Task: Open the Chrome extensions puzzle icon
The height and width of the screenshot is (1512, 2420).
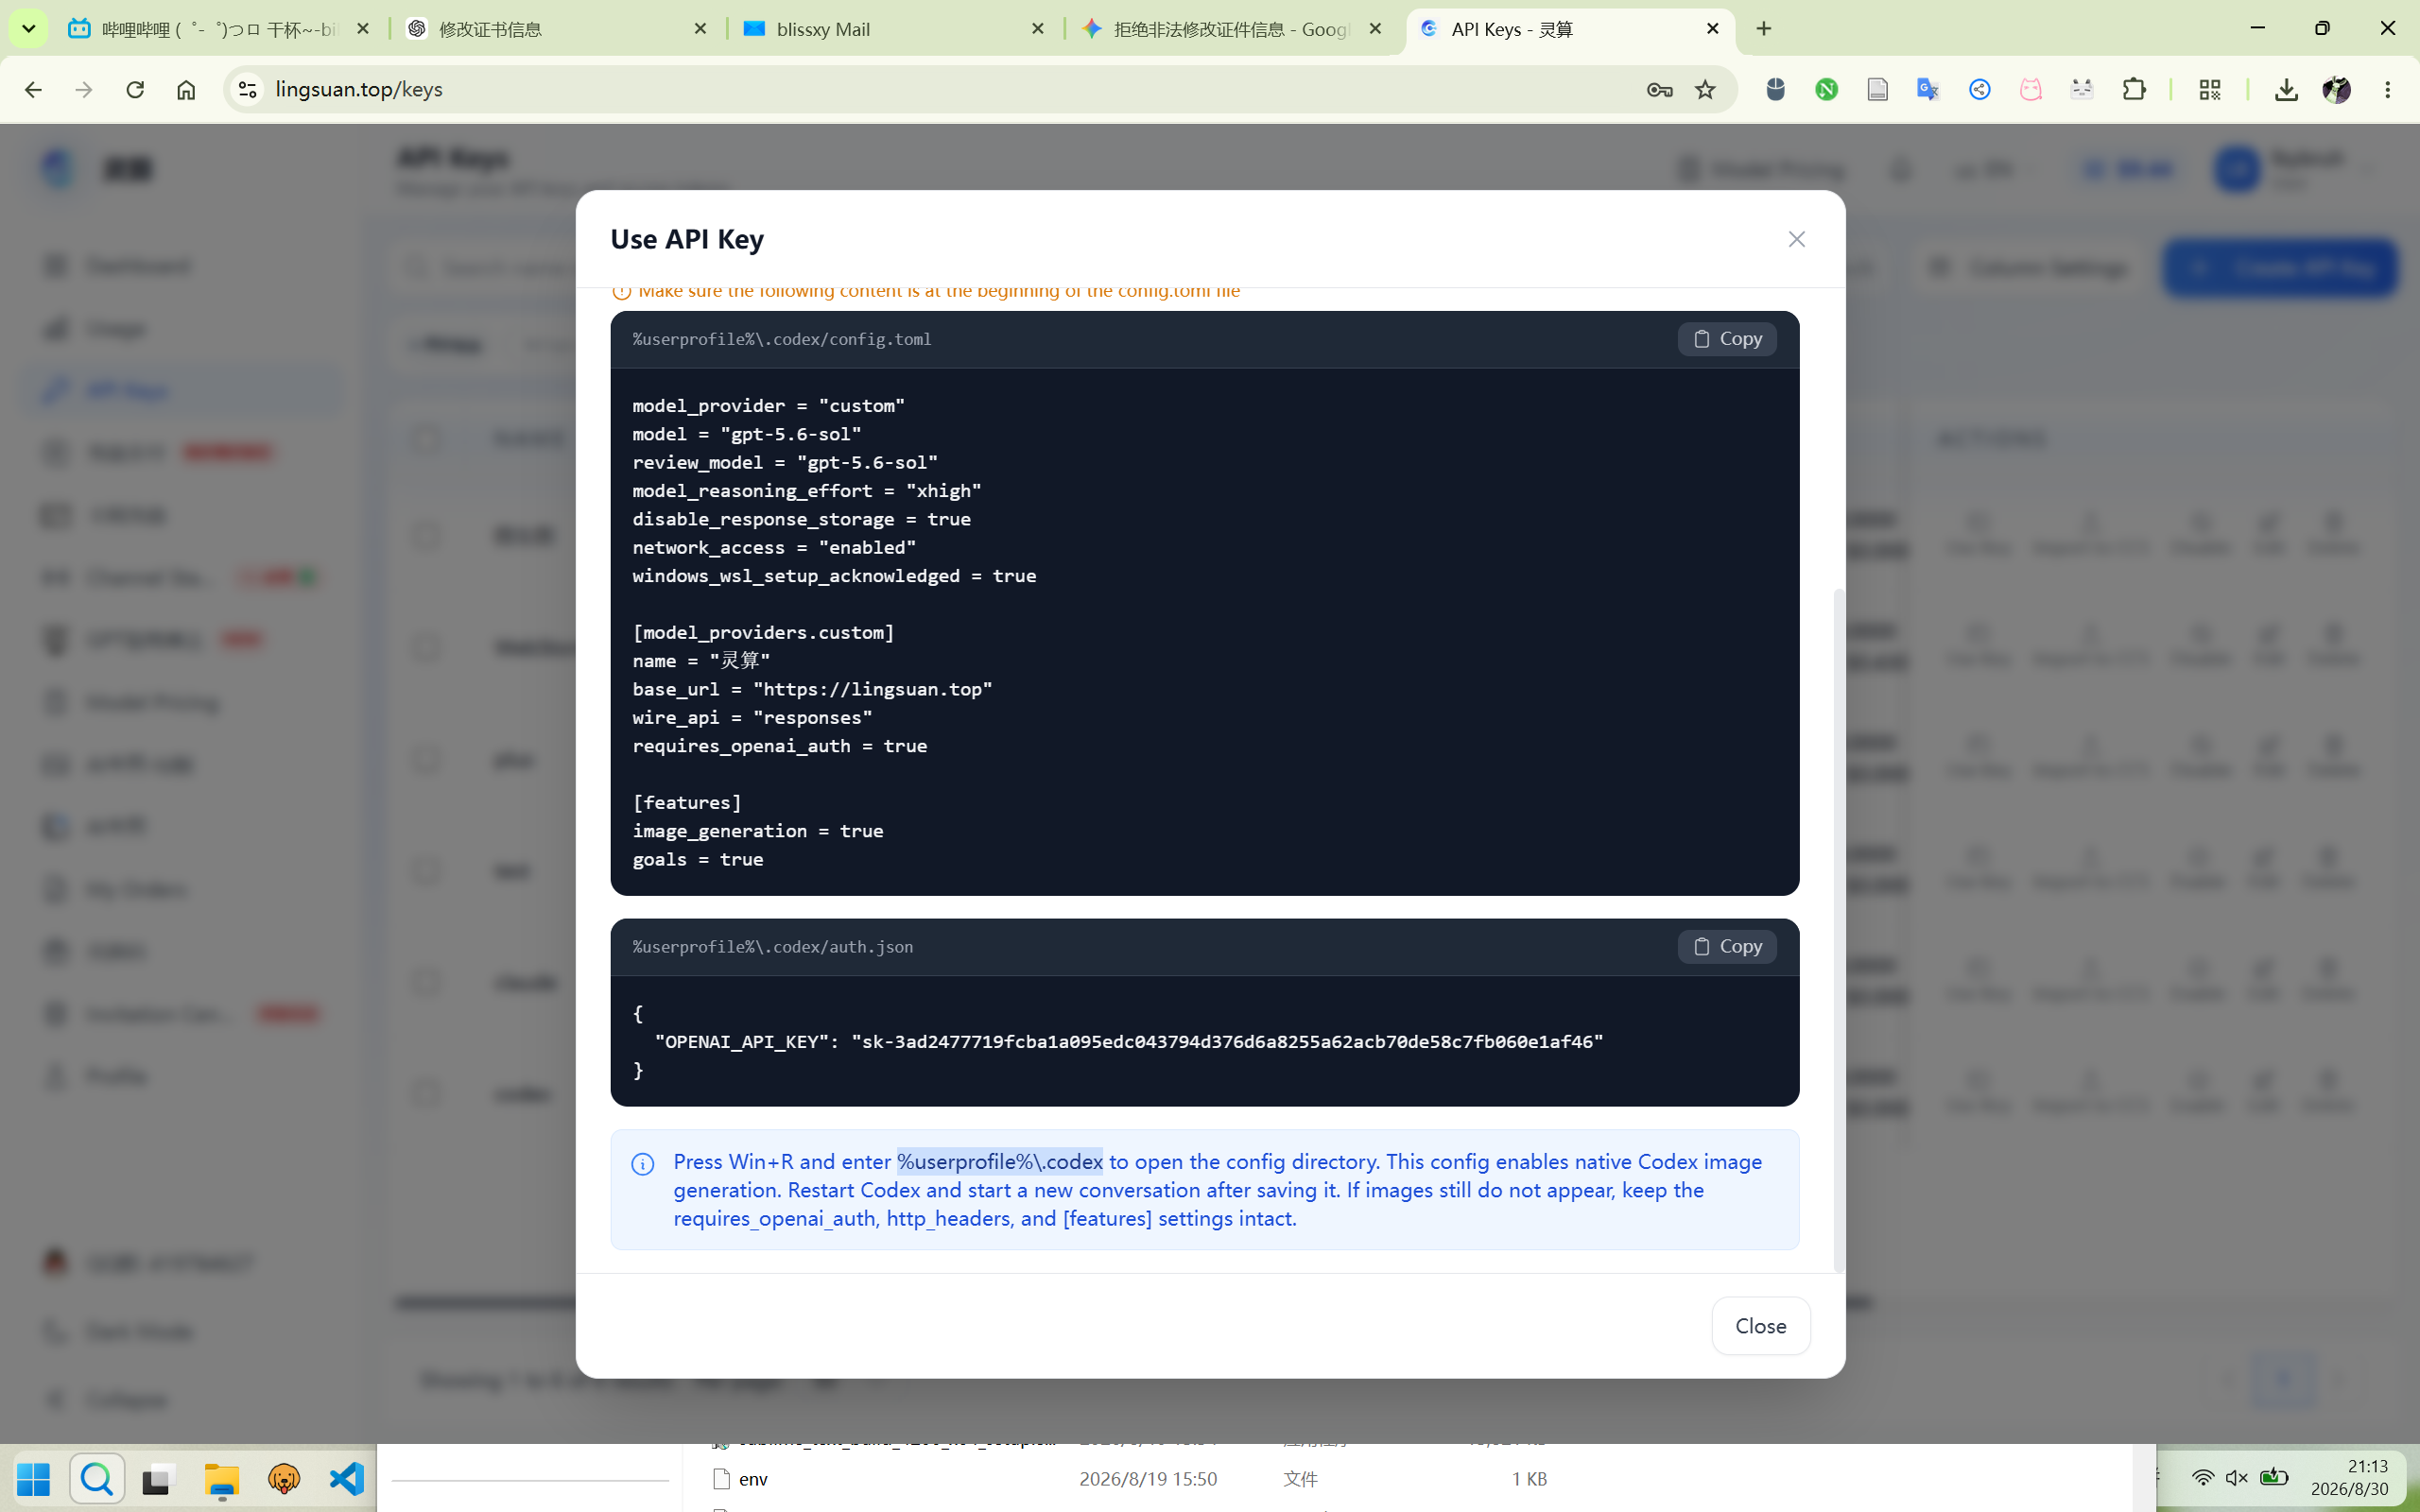Action: tap(2133, 90)
